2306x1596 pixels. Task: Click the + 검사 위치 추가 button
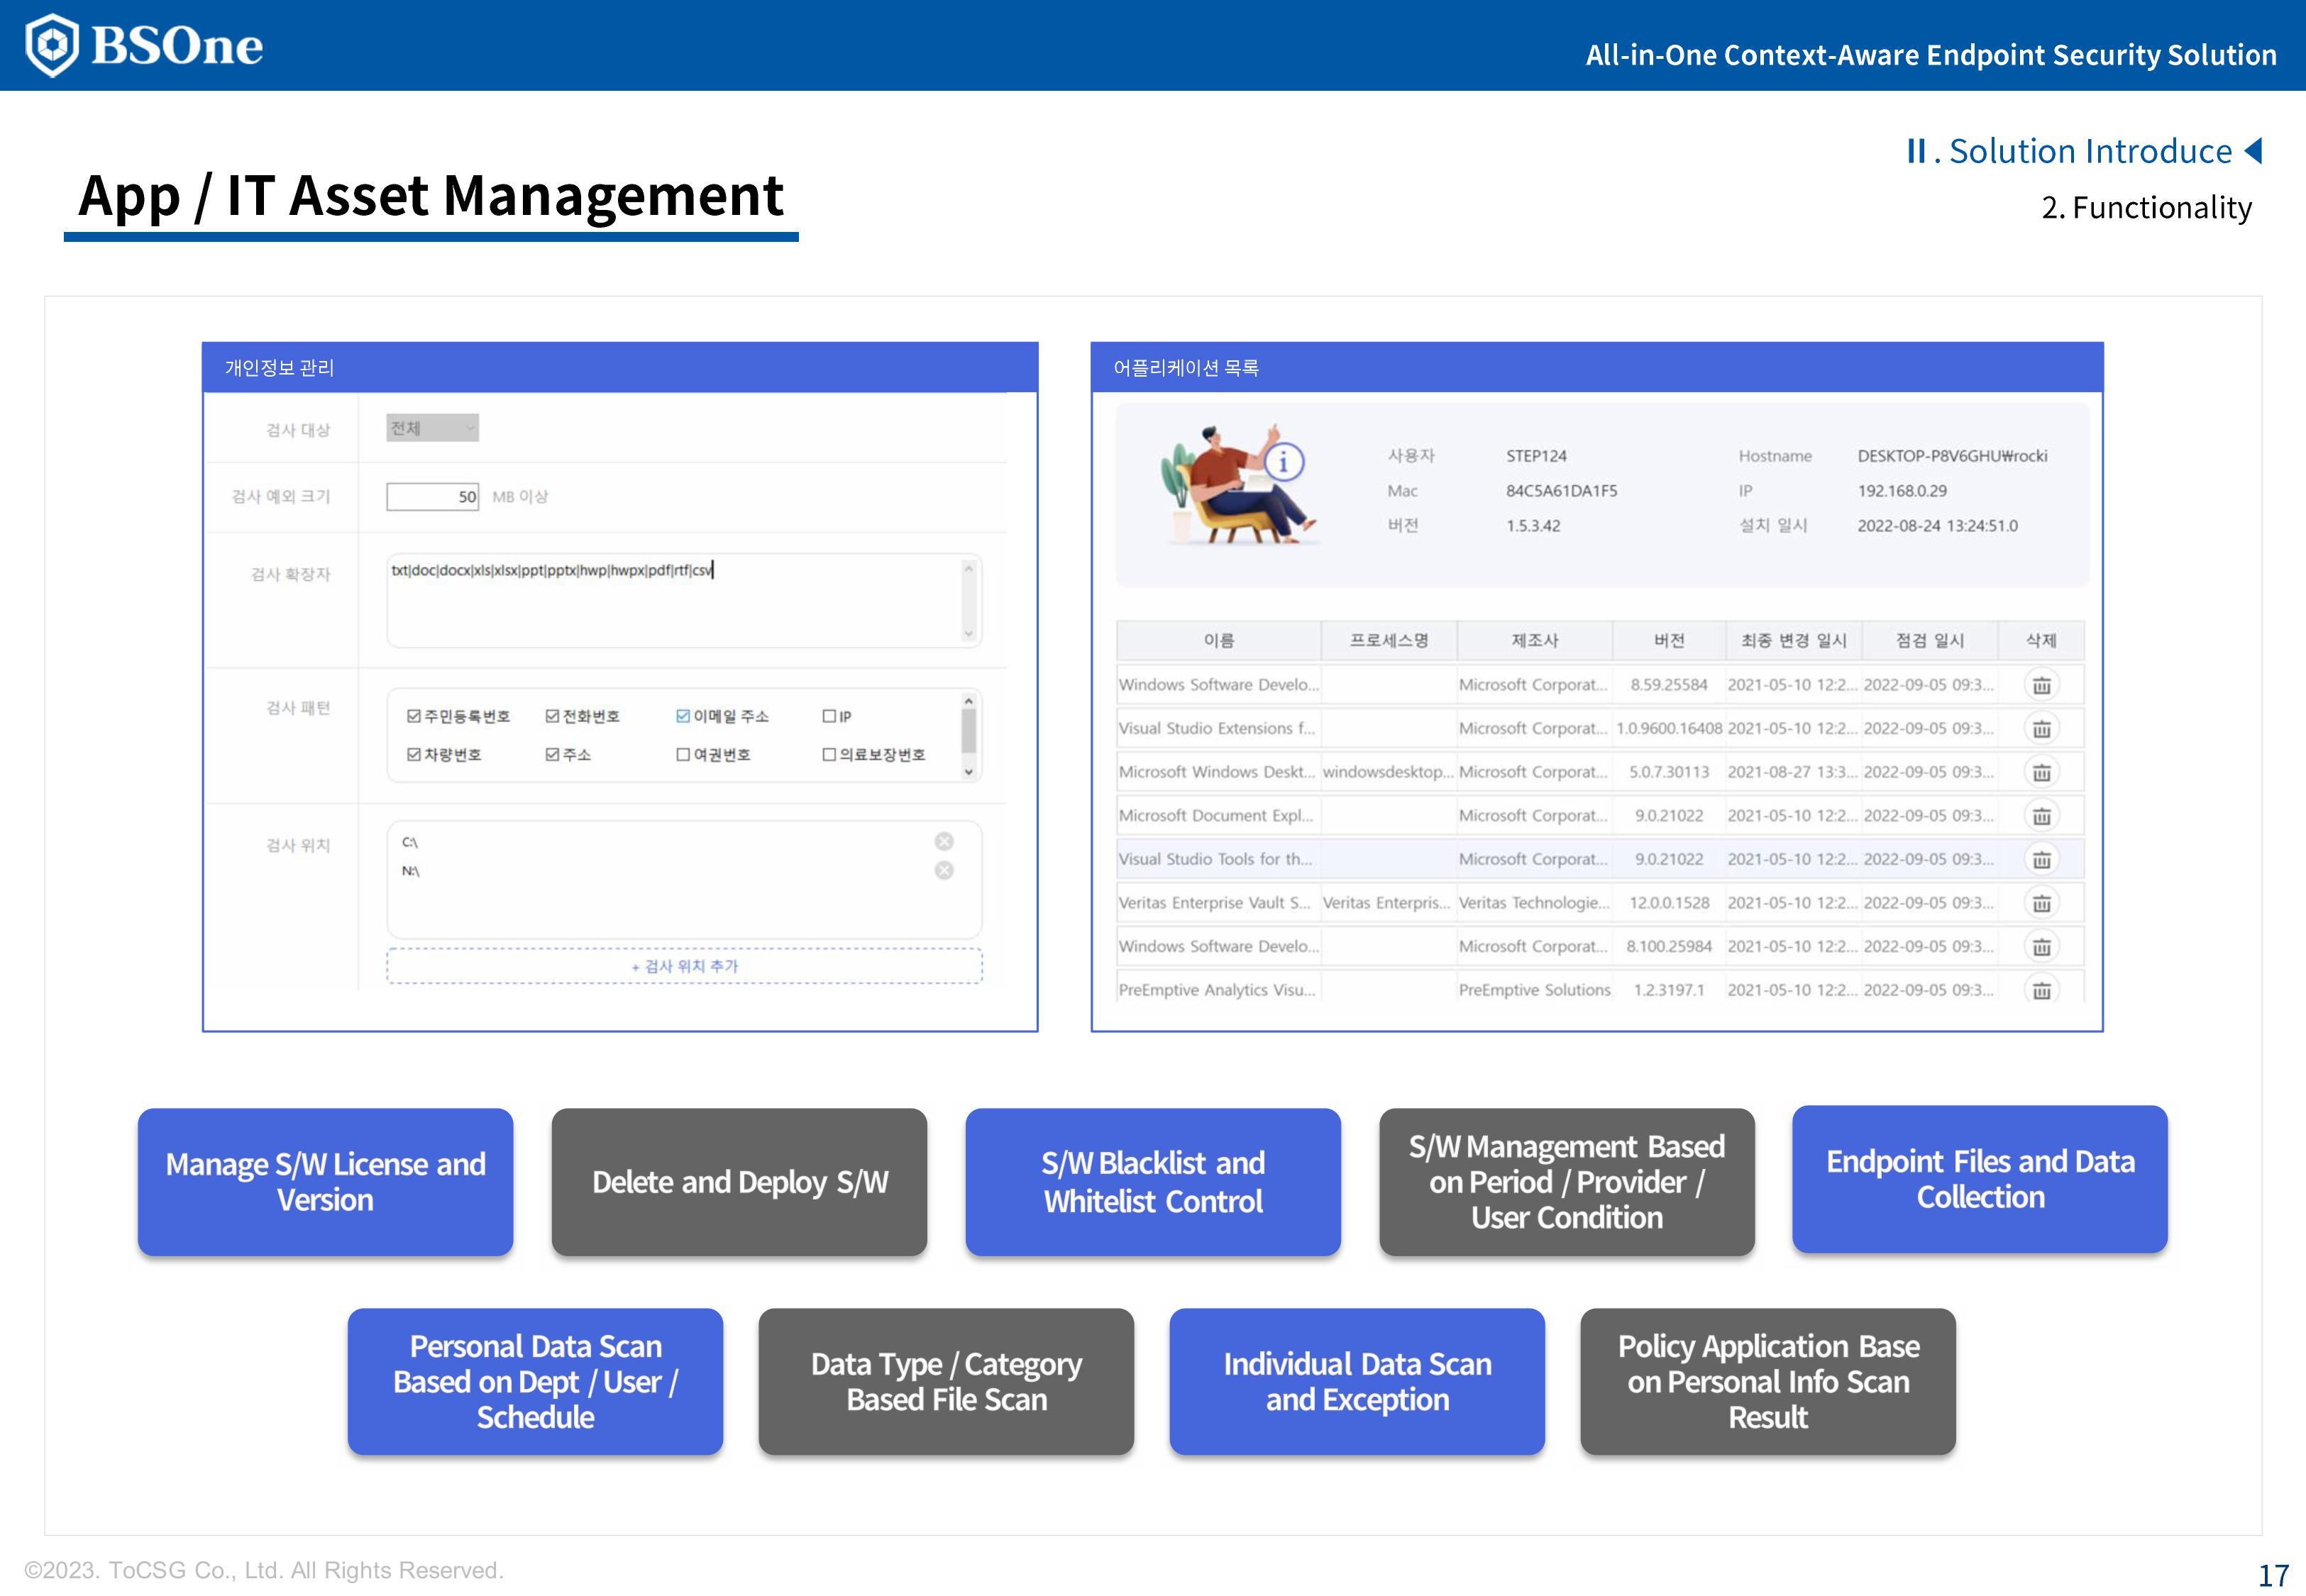[684, 966]
